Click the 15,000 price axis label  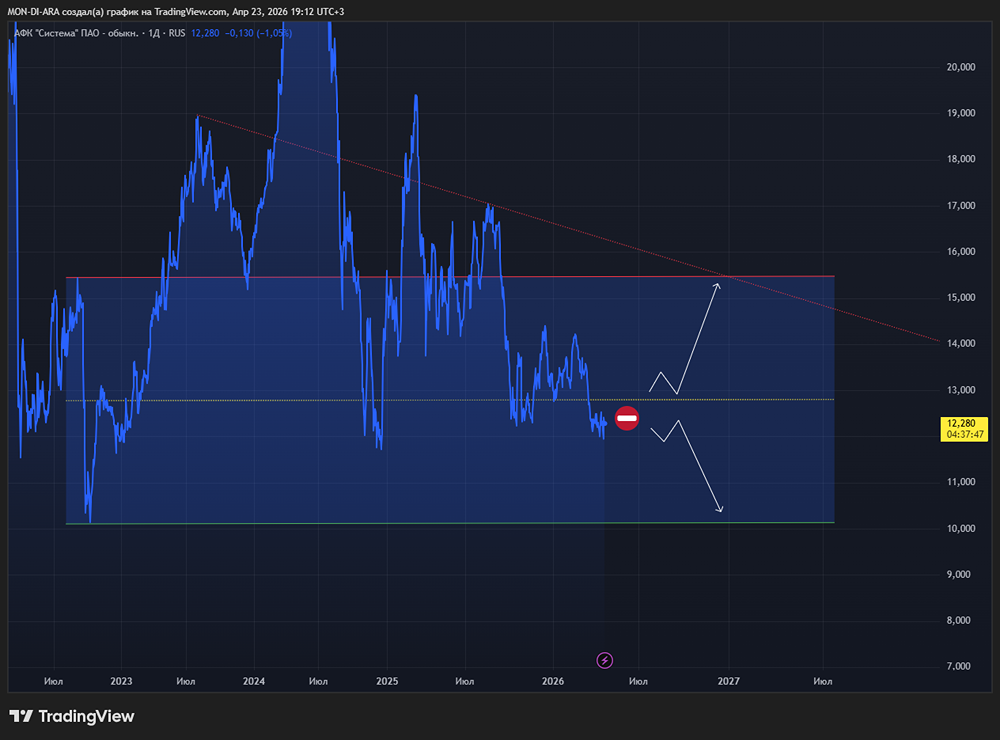point(960,297)
